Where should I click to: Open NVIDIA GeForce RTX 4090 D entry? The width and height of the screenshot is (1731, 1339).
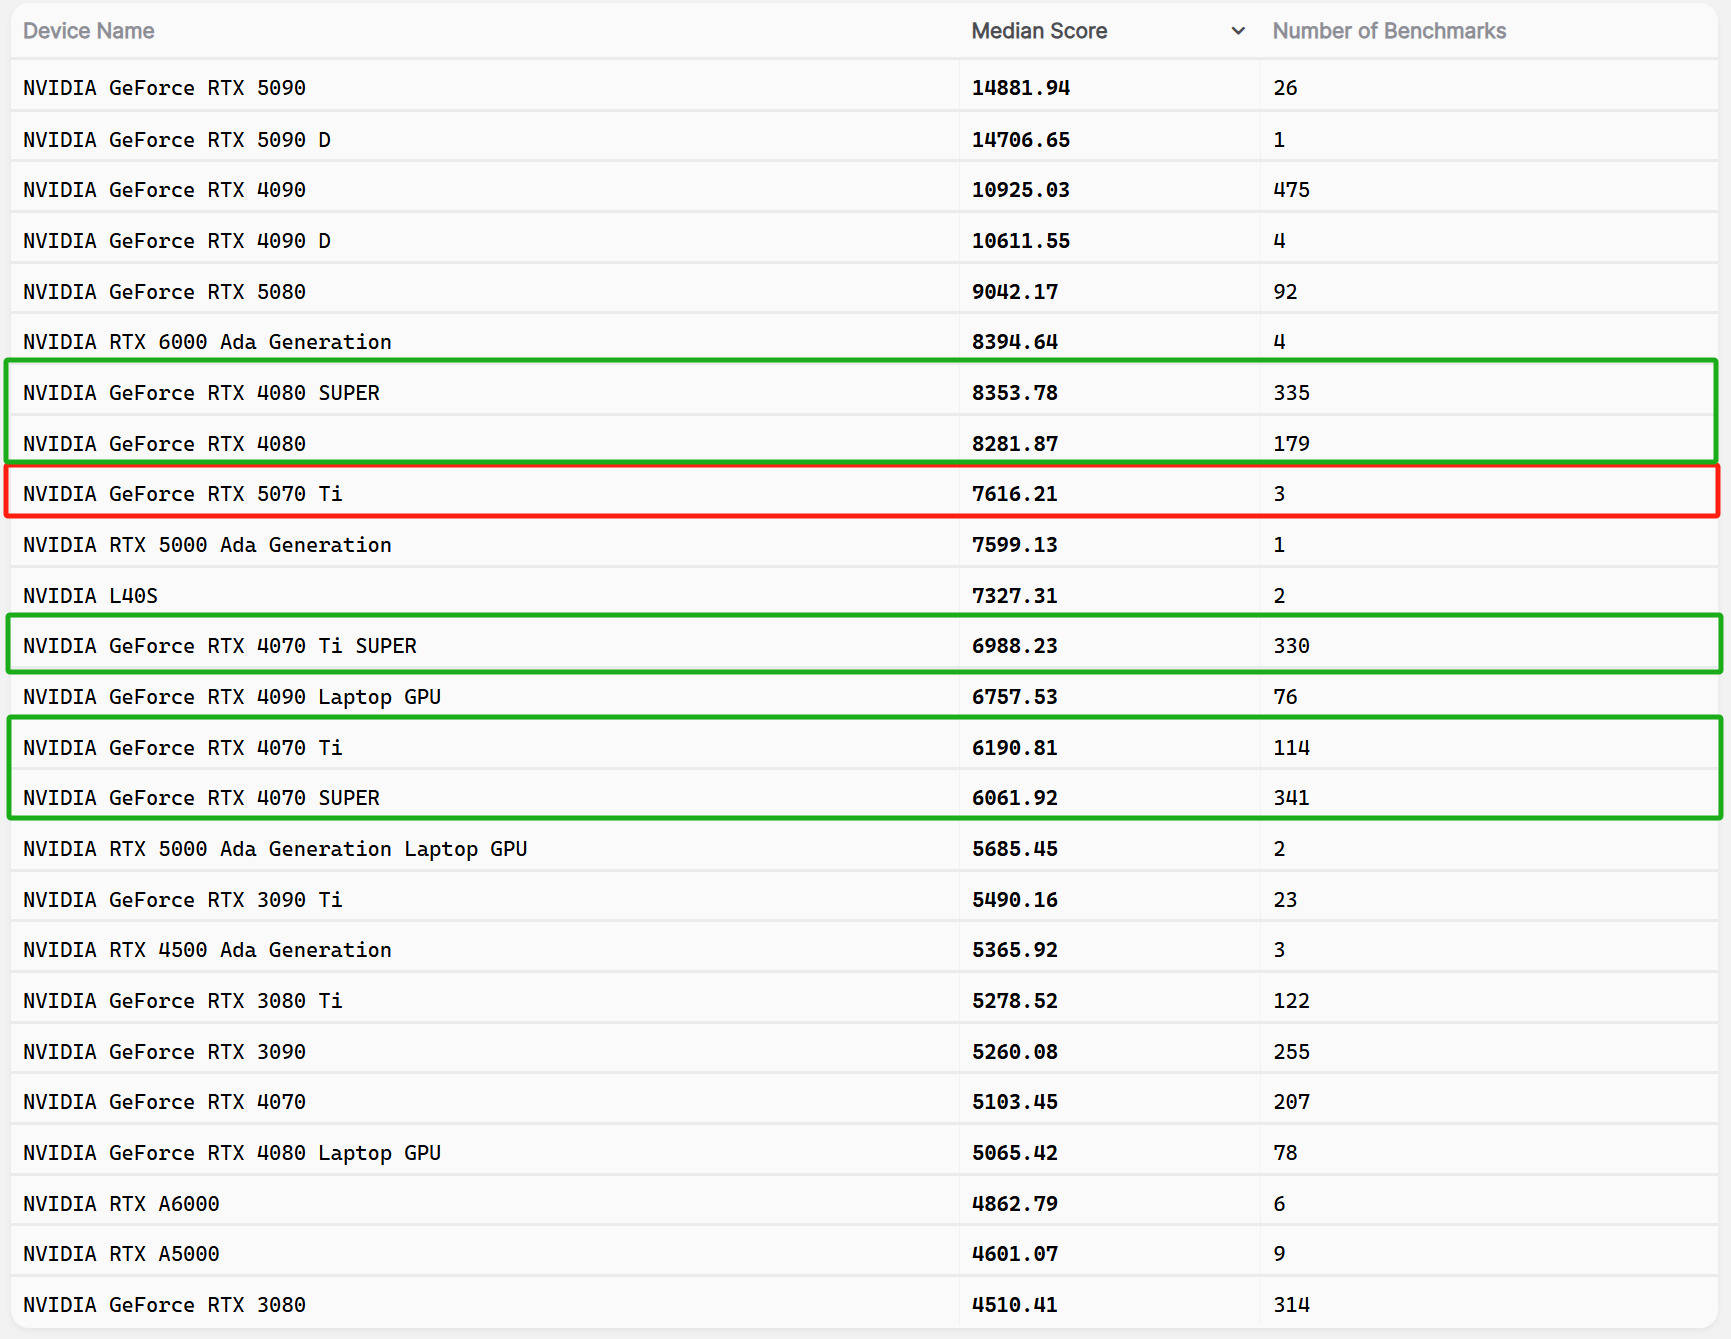tap(177, 241)
